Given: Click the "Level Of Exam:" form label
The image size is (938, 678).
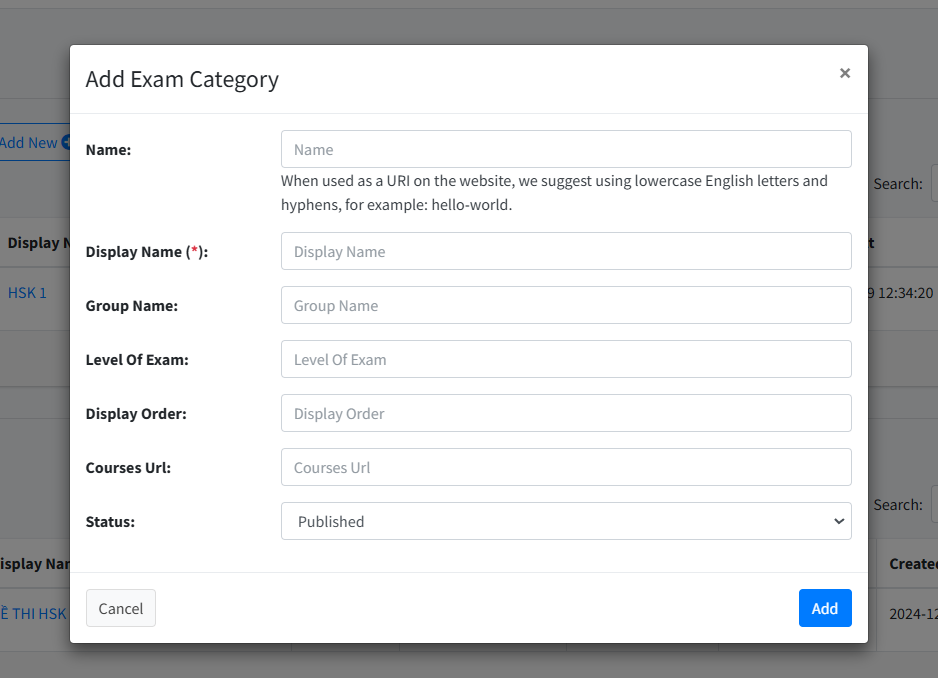Looking at the screenshot, I should 137,360.
